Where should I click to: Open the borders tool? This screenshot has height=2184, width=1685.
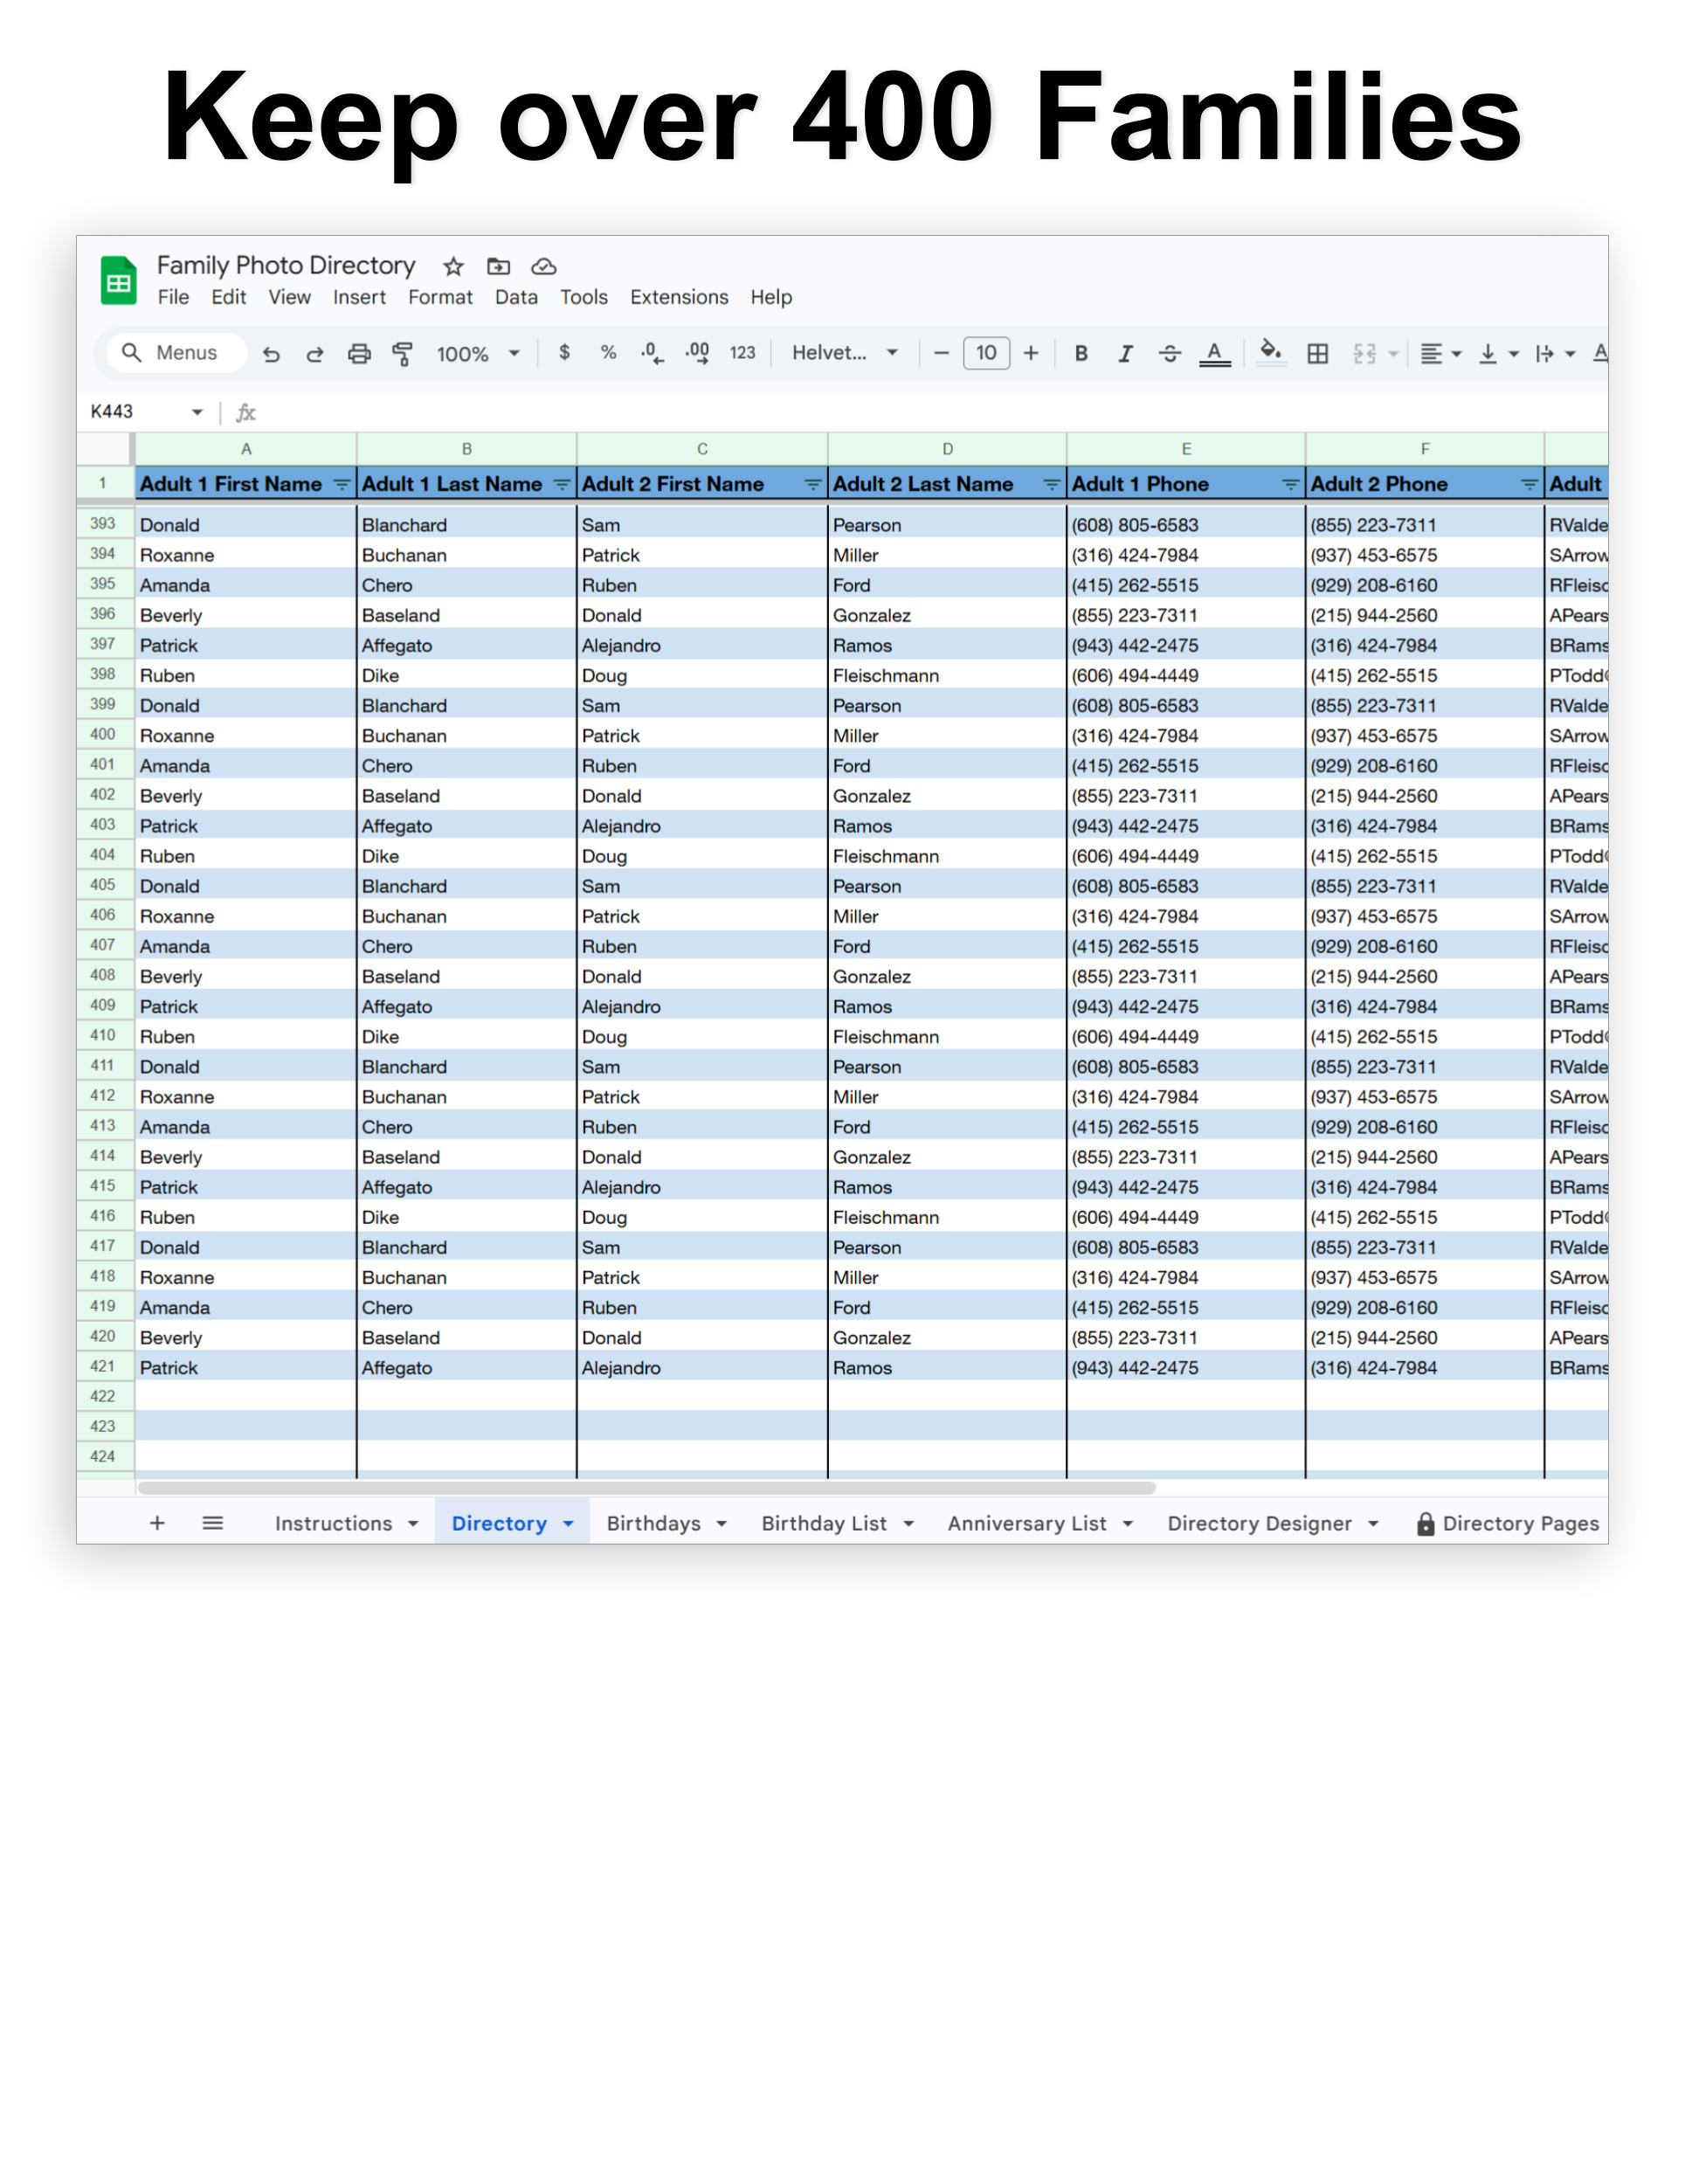(x=1317, y=353)
